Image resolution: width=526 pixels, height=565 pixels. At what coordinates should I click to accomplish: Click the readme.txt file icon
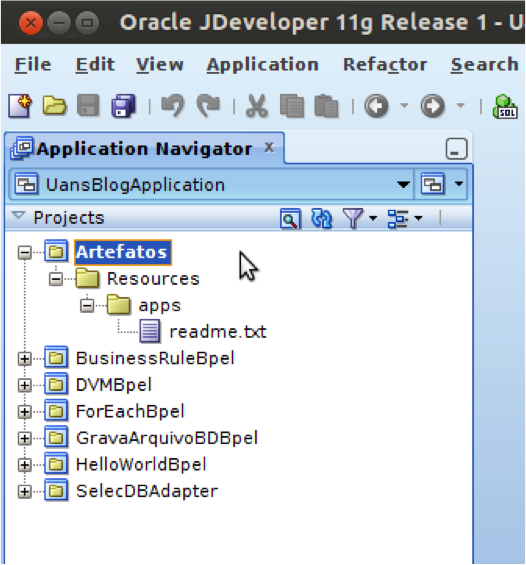150,331
